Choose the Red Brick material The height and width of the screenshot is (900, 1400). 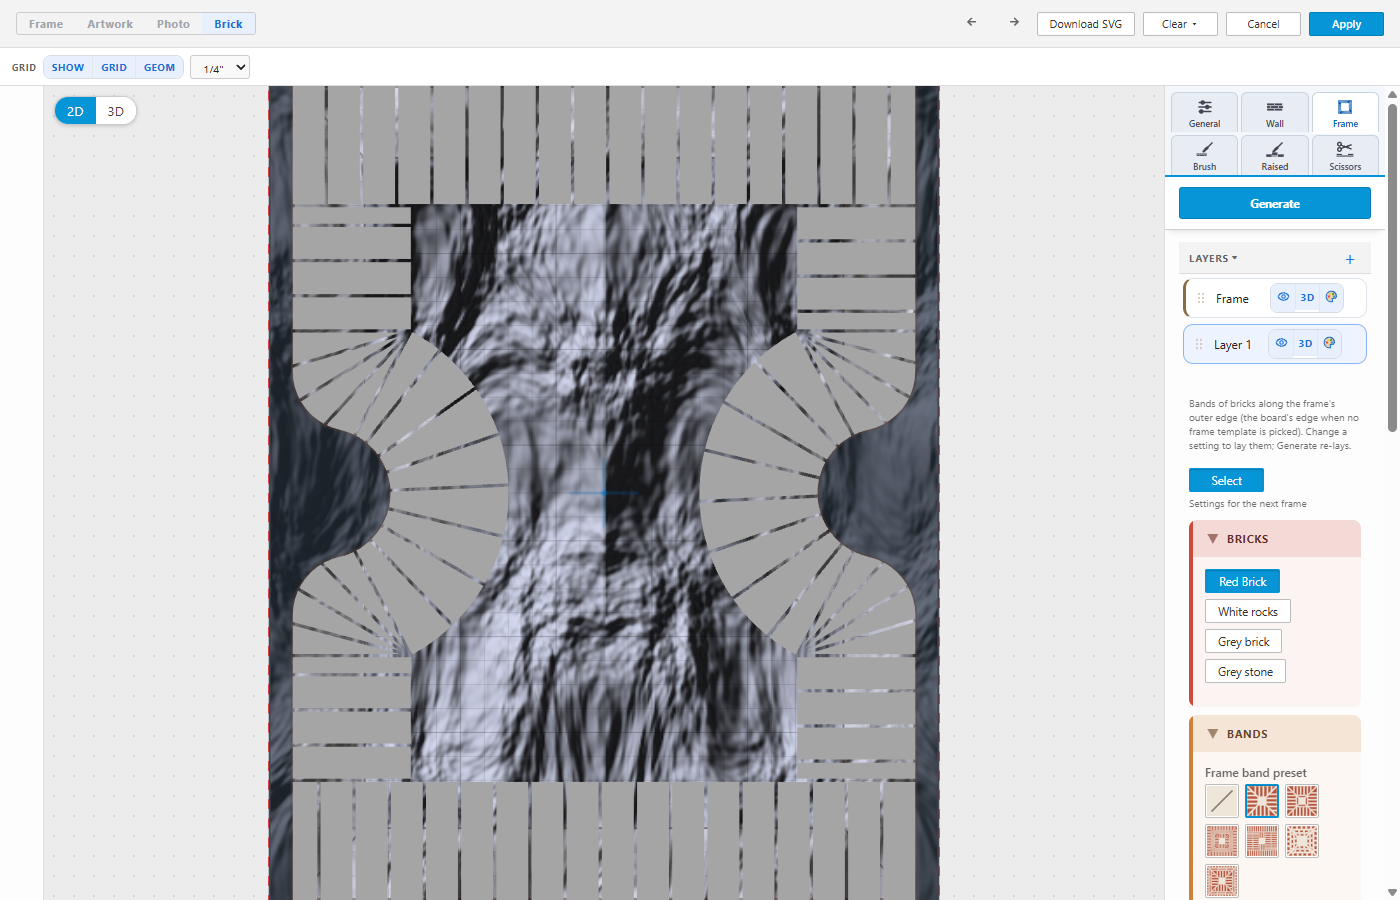1242,581
